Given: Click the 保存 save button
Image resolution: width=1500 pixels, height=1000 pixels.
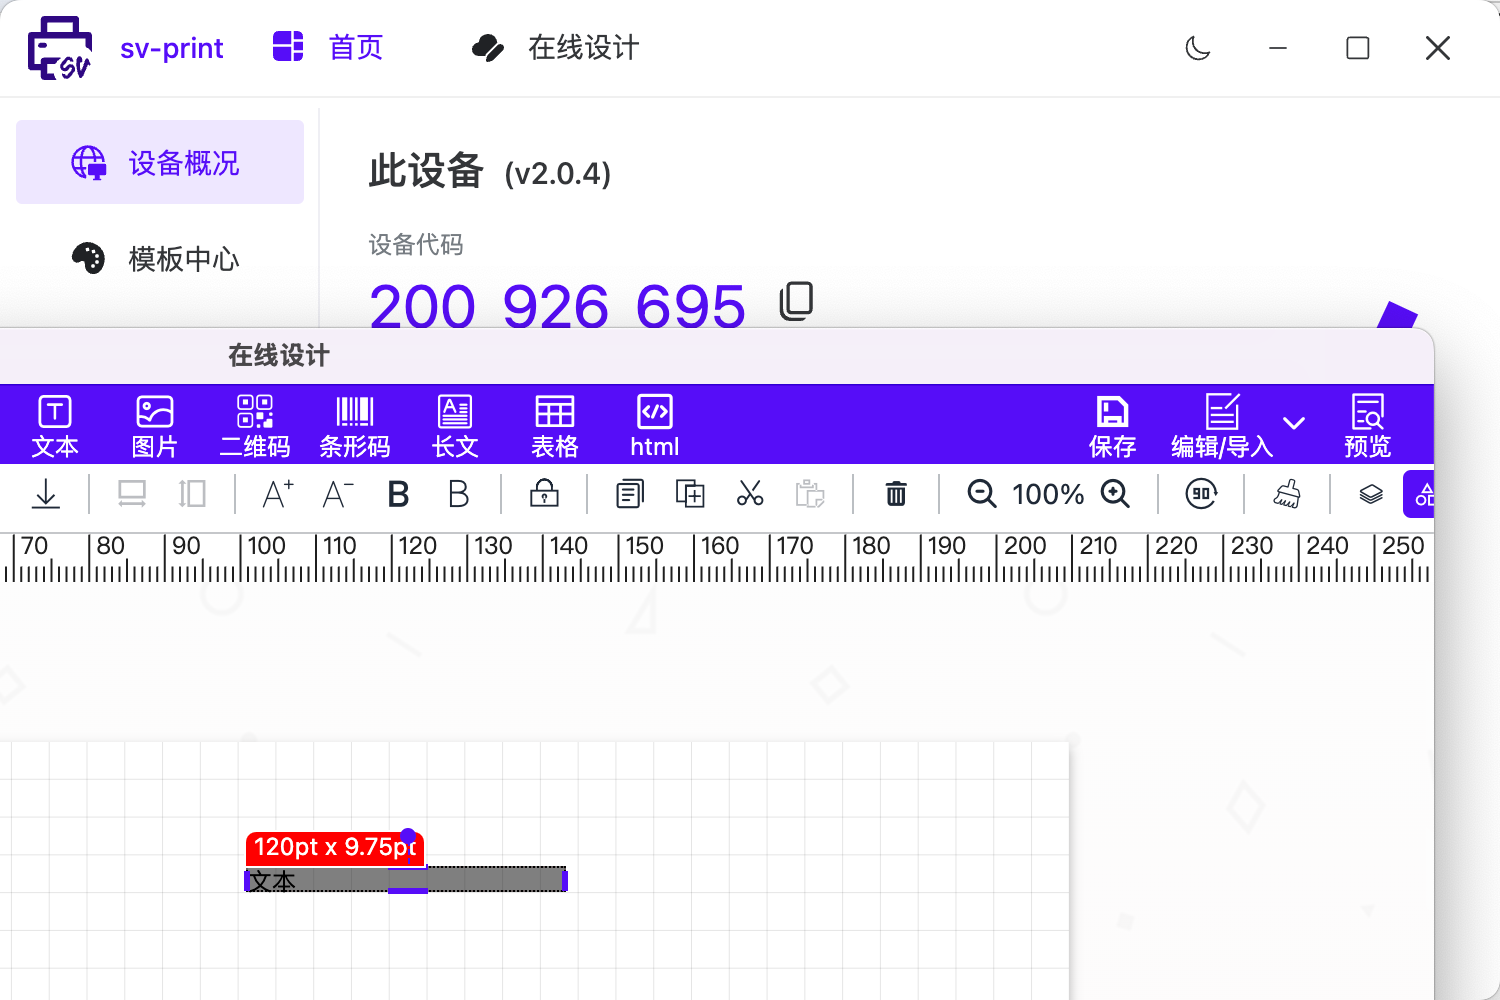Looking at the screenshot, I should tap(1112, 425).
